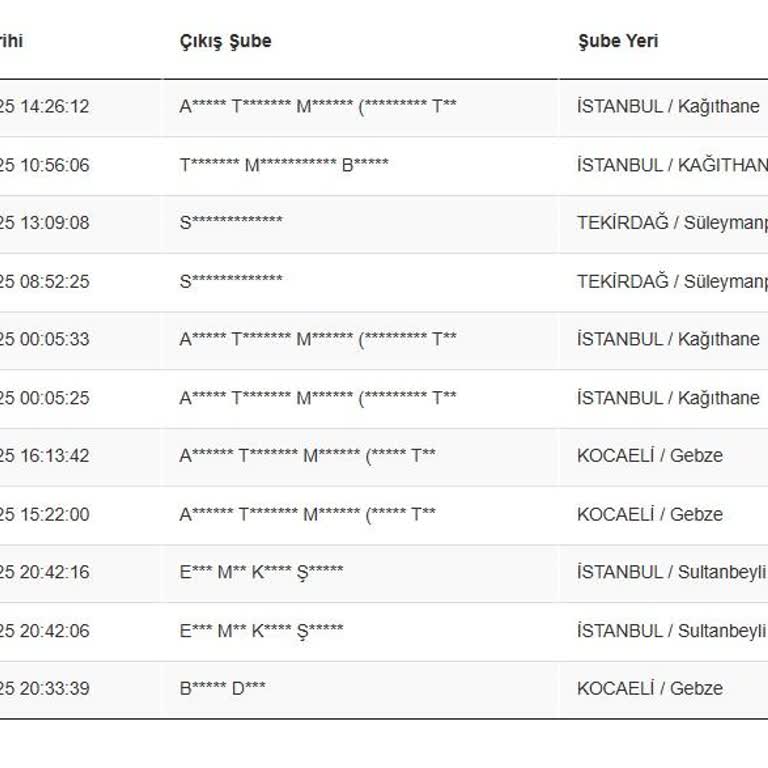The image size is (768, 768).
Task: Click the S************* branch cell at 13:09:08
Action: (231, 223)
